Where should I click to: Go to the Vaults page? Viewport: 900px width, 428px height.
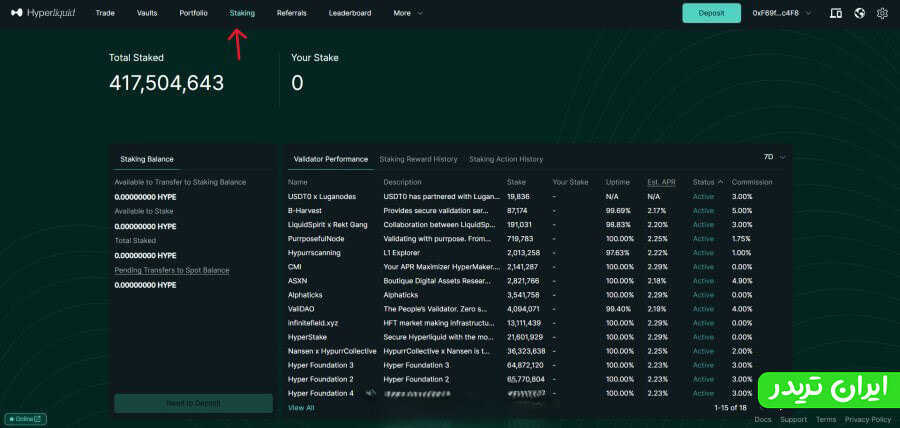(147, 13)
